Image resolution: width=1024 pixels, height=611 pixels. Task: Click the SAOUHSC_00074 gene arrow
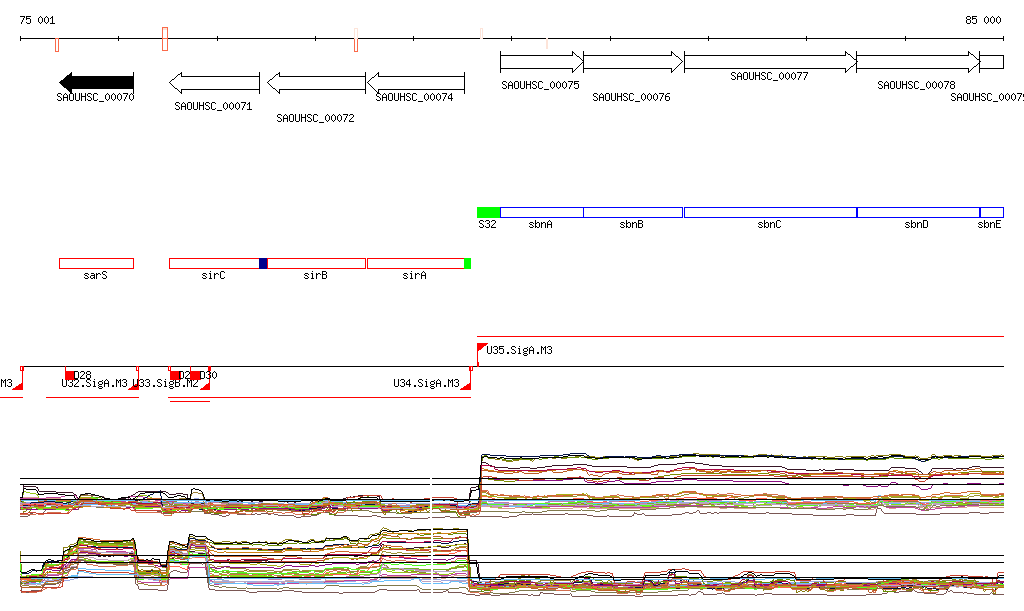[x=416, y=82]
